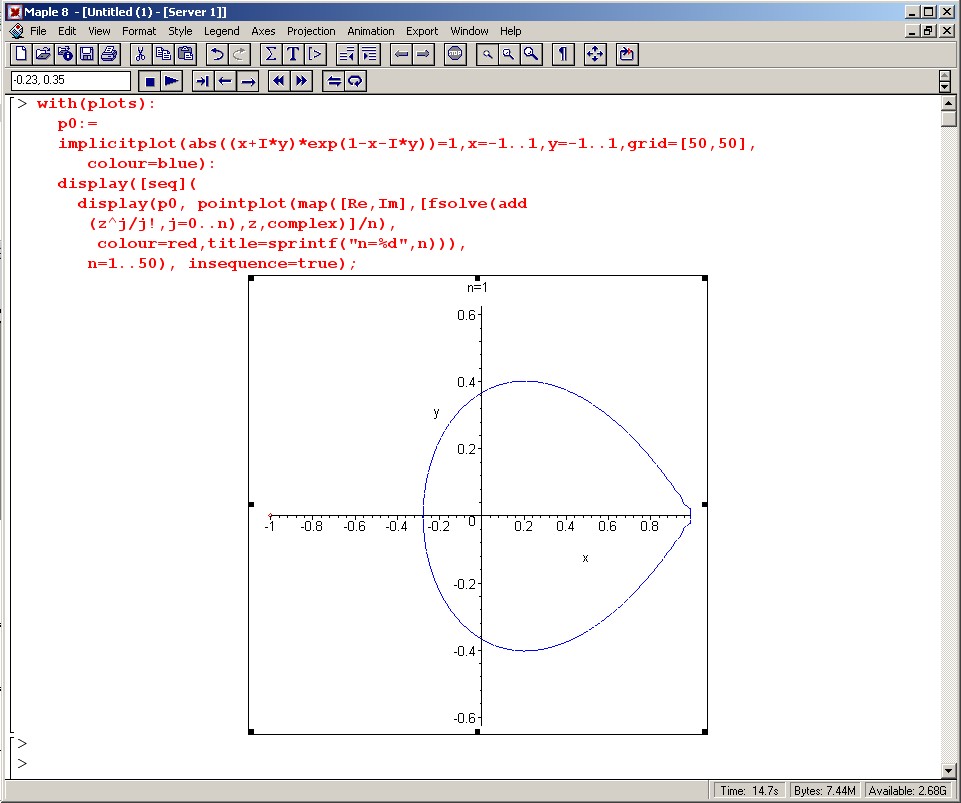
Task: Click the STOP computation icon
Action: tap(455, 55)
